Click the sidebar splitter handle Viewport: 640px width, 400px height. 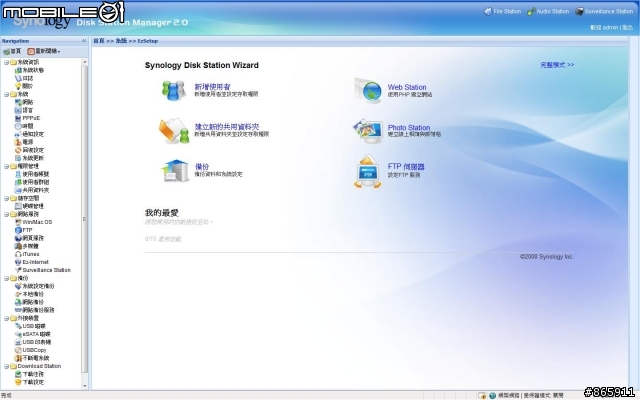pyautogui.click(x=84, y=219)
